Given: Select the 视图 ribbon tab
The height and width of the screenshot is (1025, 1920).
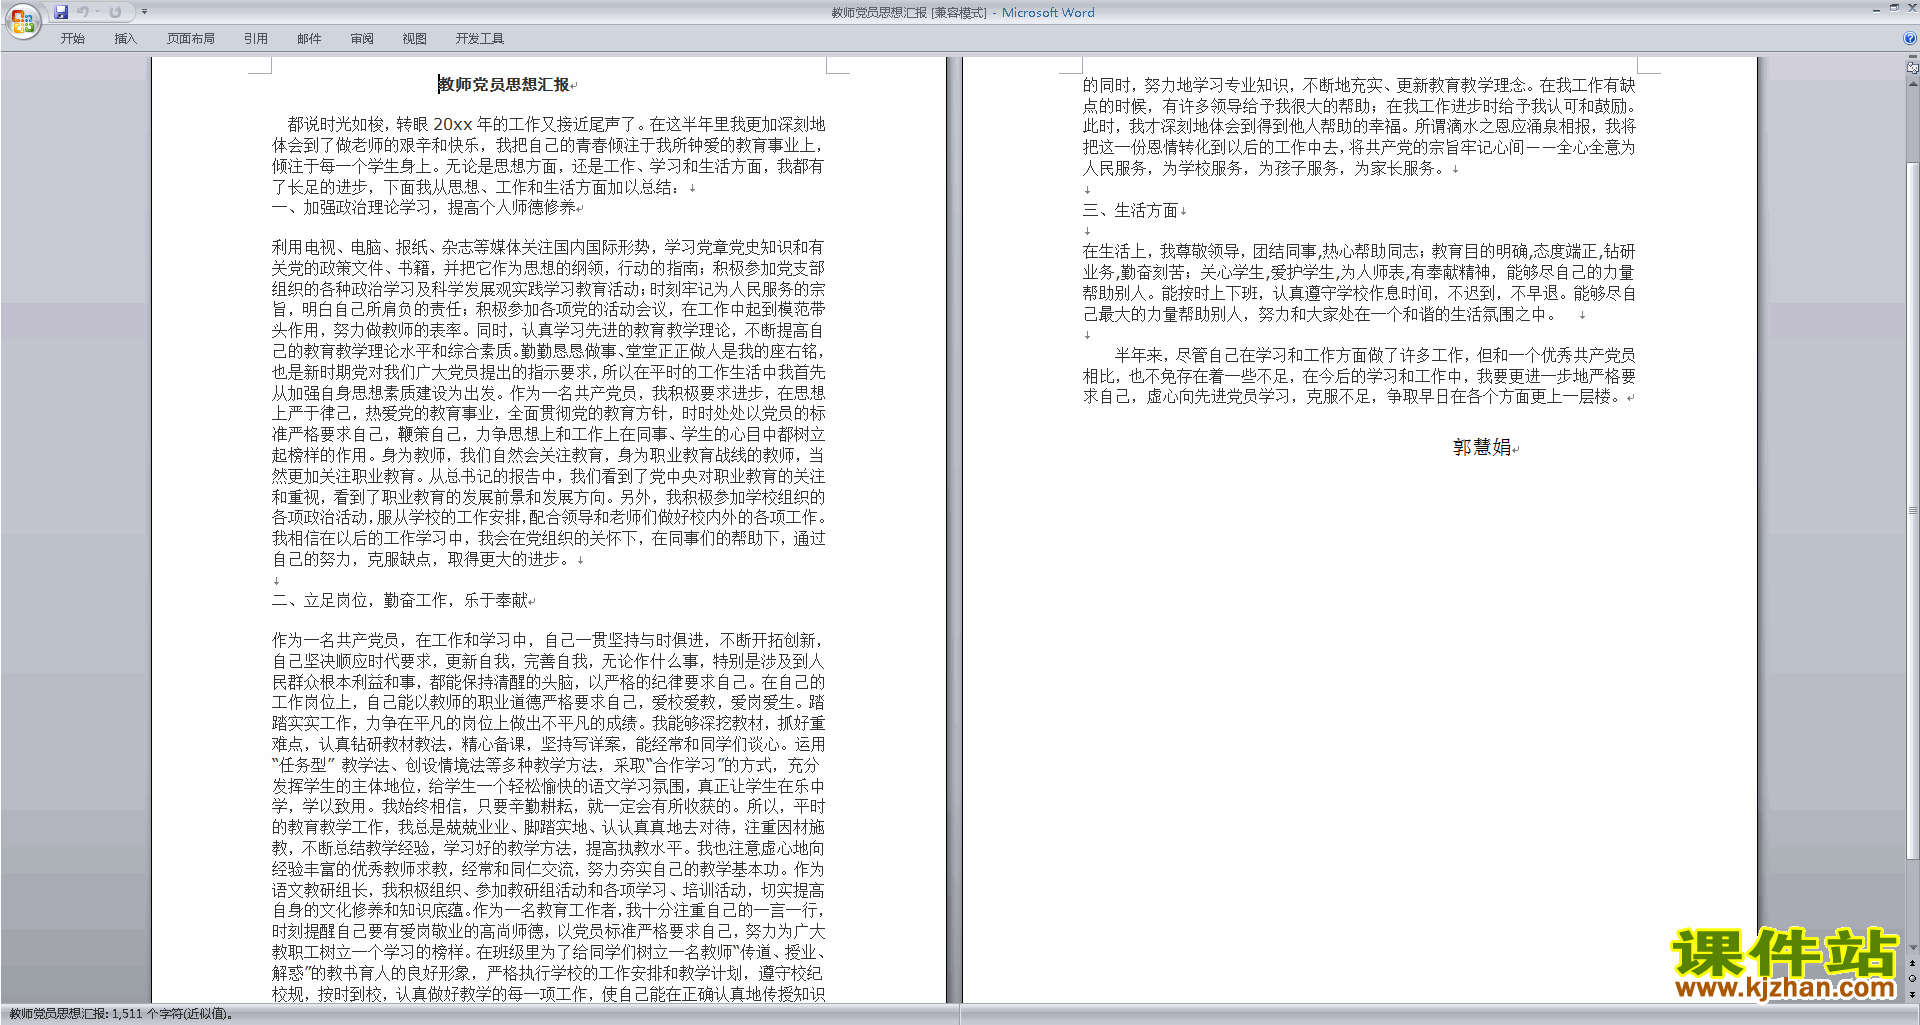Looking at the screenshot, I should [x=414, y=39].
